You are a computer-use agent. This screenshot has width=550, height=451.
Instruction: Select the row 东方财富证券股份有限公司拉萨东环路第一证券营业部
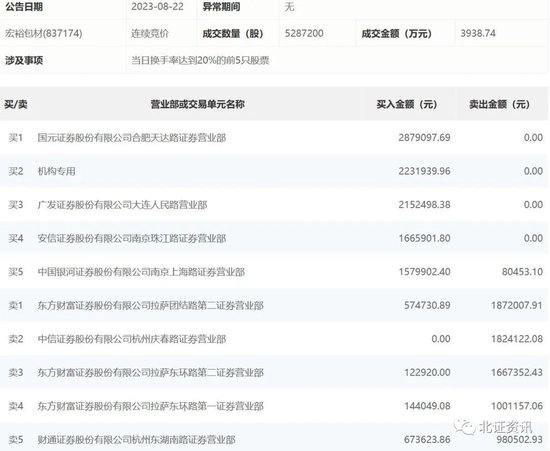point(274,406)
